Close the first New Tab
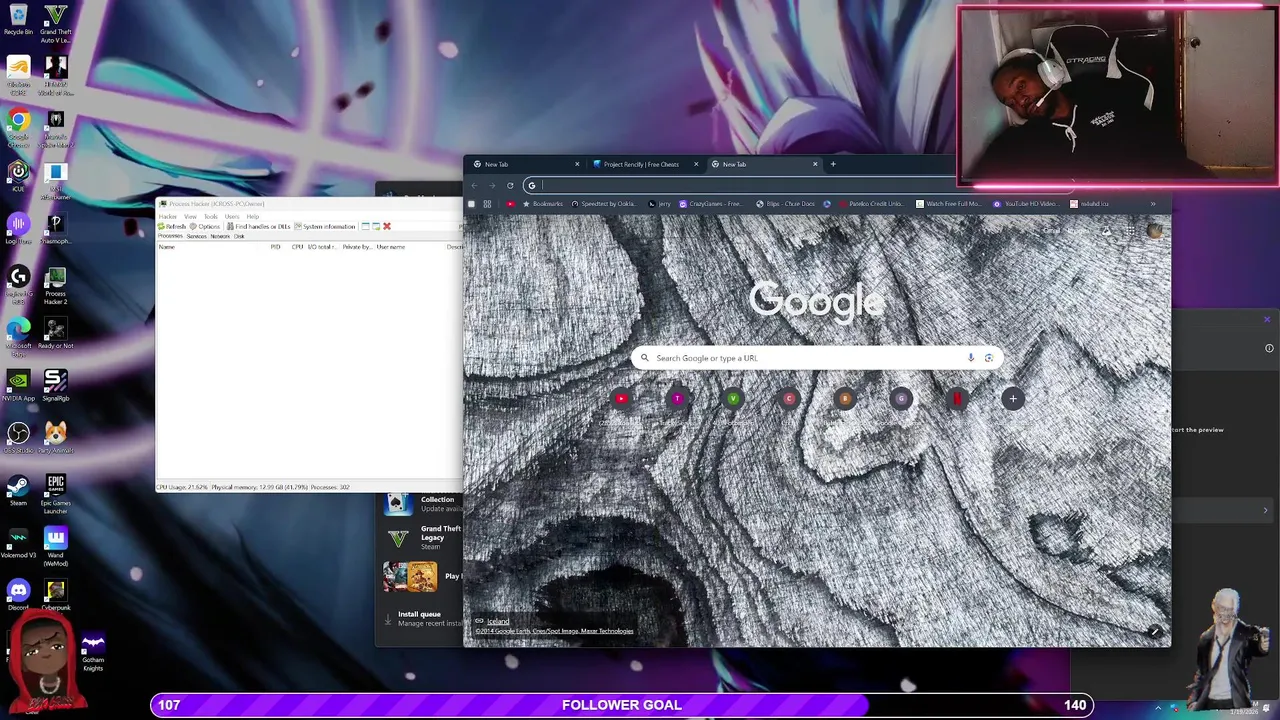Screen dimensions: 1280x720 [577, 164]
